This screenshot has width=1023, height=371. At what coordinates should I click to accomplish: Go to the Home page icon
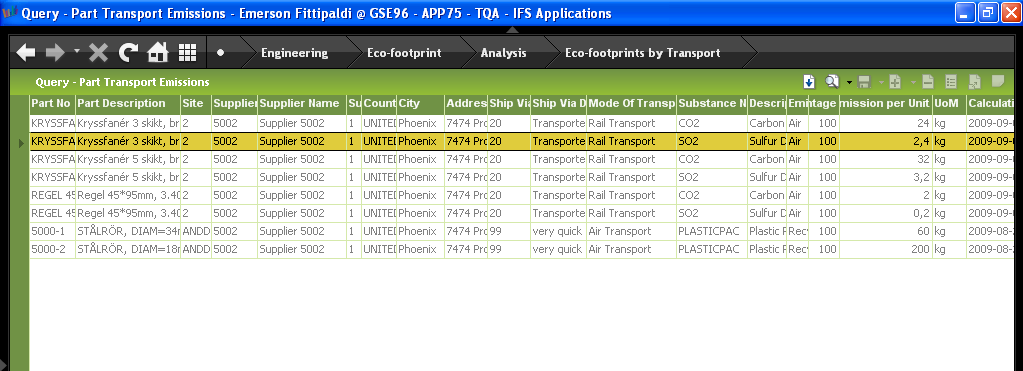158,53
